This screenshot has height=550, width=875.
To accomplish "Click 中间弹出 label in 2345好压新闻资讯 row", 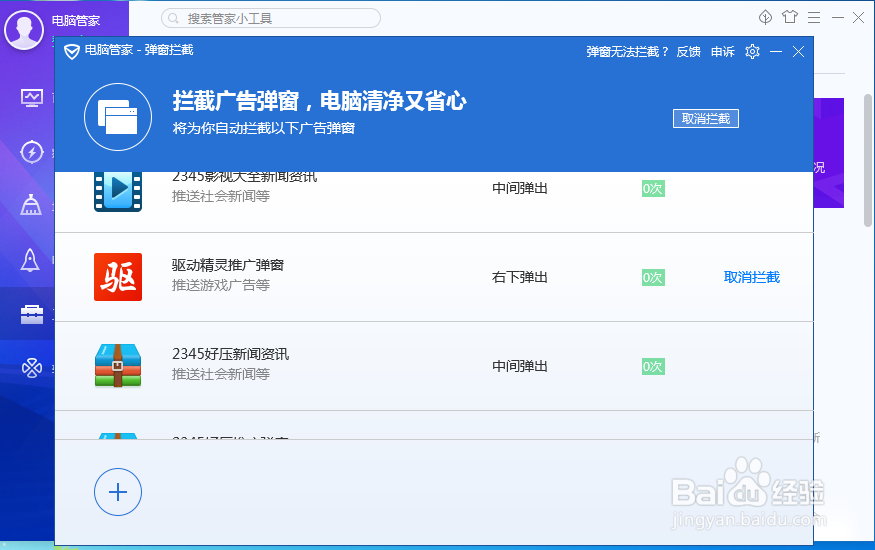I will point(520,366).
